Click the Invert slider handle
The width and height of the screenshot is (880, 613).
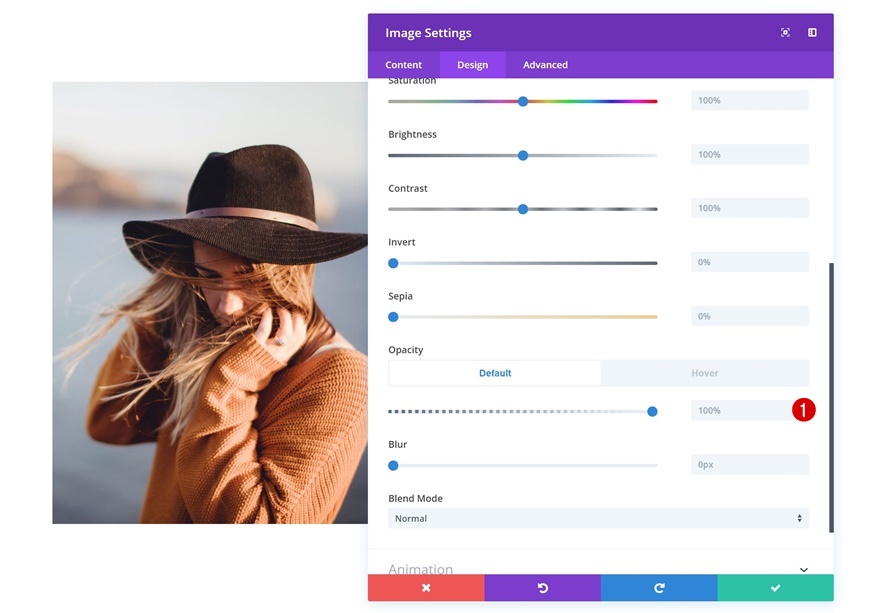(x=393, y=263)
